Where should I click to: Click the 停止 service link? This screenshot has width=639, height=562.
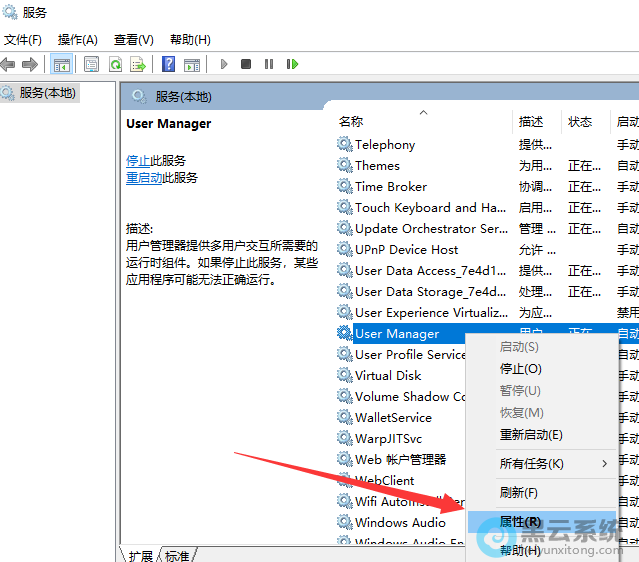pos(138,160)
